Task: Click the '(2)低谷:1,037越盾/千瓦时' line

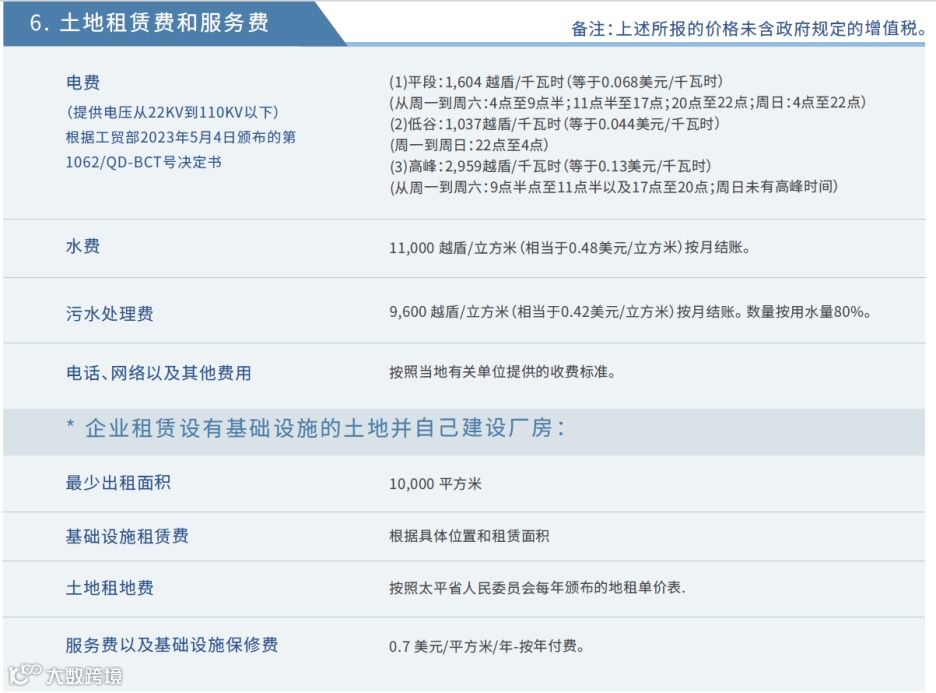Action: [555, 124]
